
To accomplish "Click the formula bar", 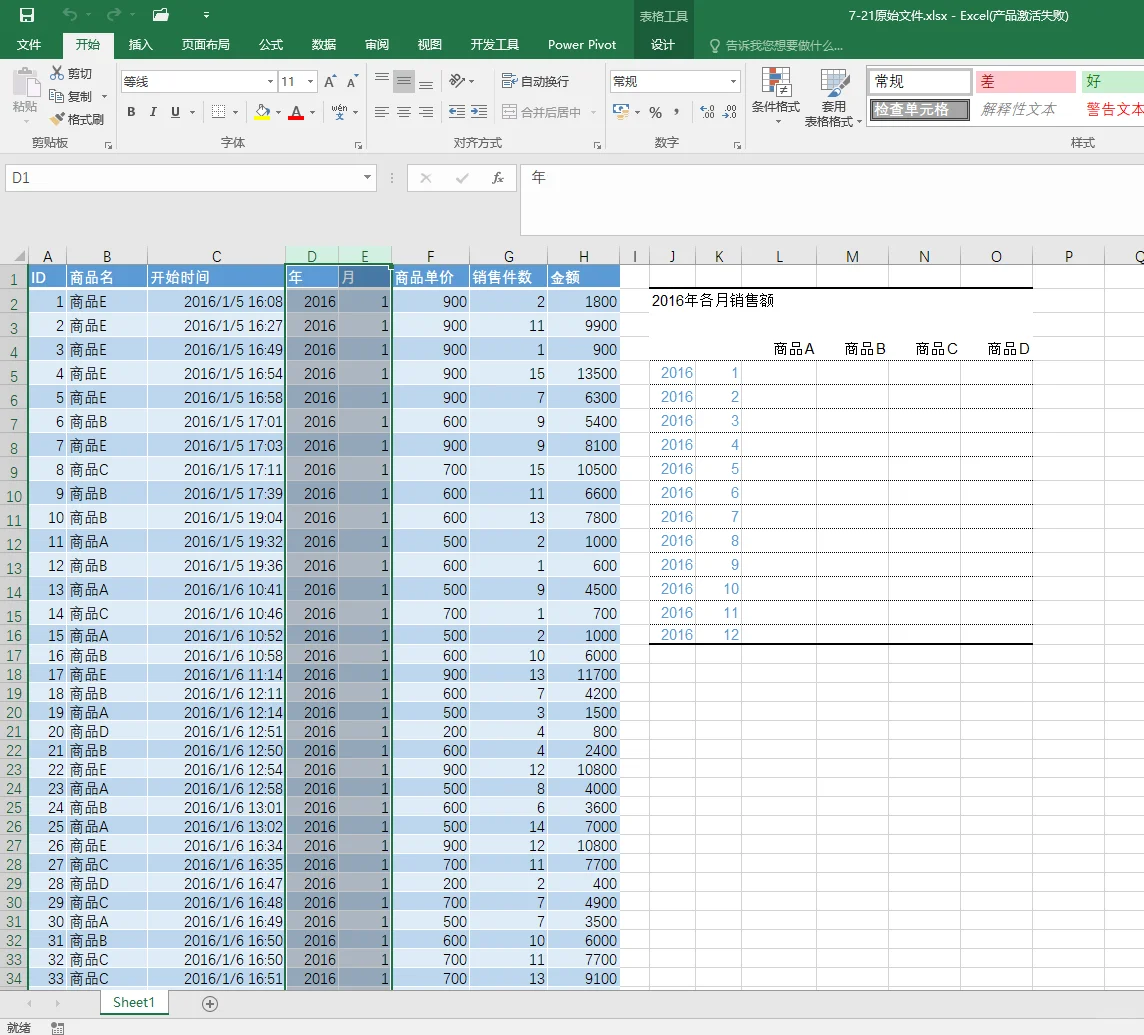I will coord(832,199).
